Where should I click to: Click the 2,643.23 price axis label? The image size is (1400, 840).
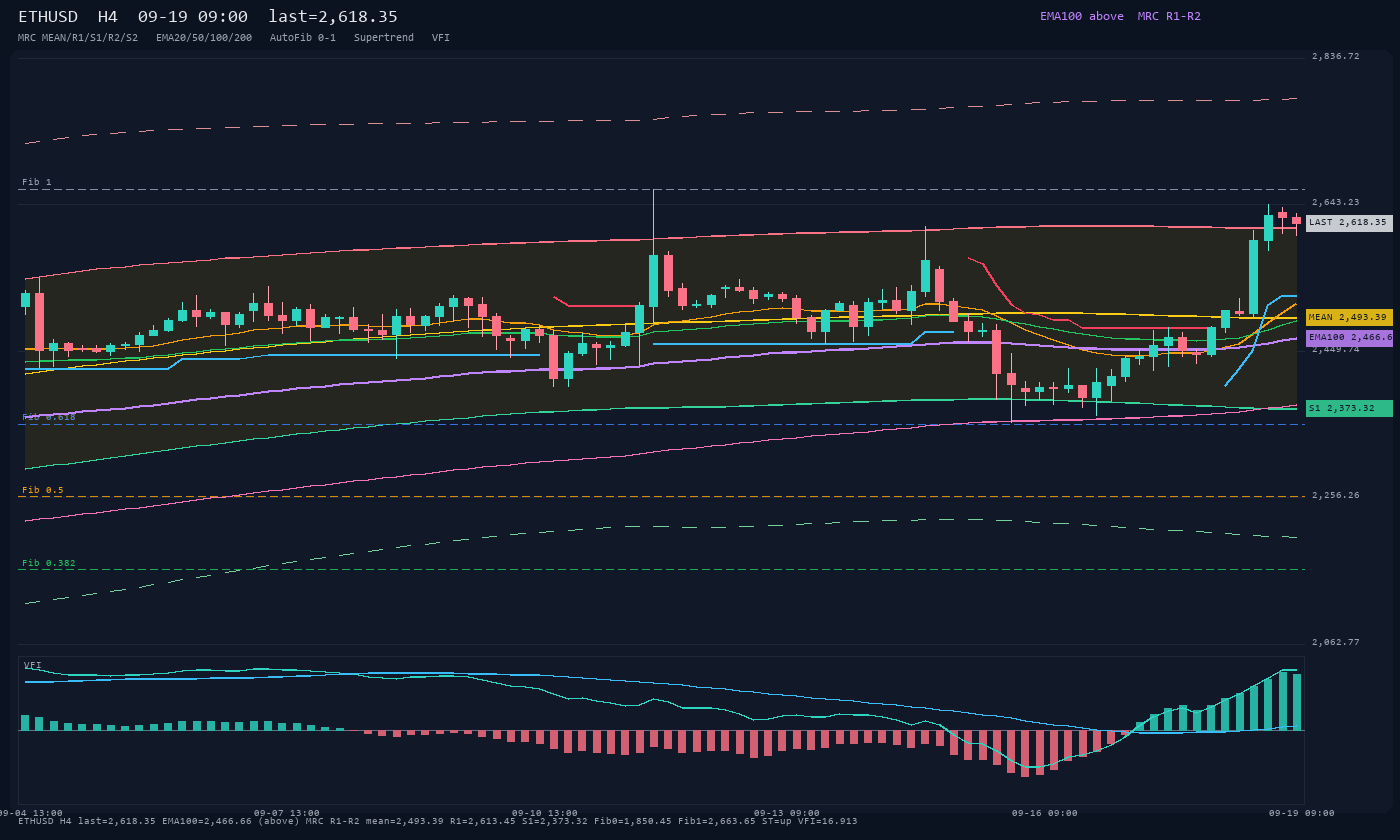(1336, 202)
